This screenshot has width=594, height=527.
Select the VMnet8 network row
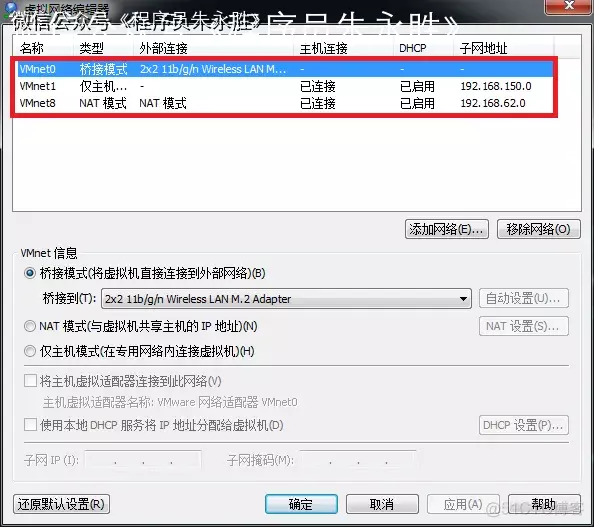(x=285, y=103)
